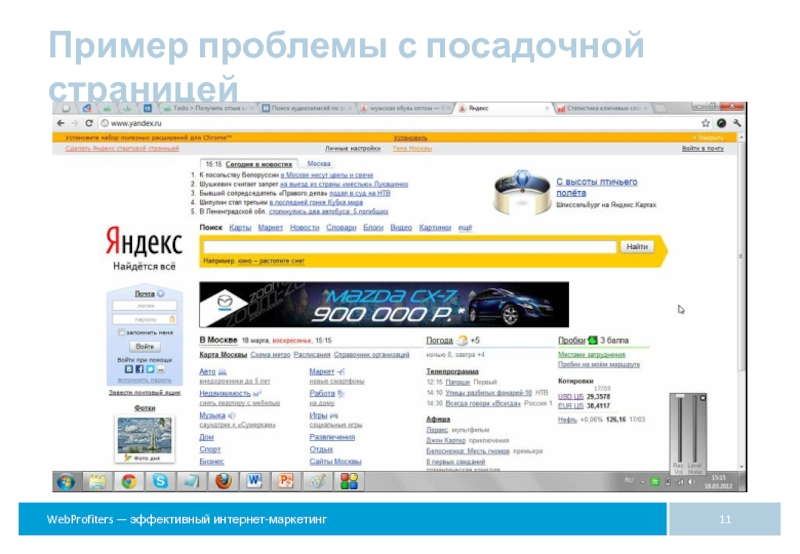
Task: Click the Facebook social login icon
Action: [139, 369]
